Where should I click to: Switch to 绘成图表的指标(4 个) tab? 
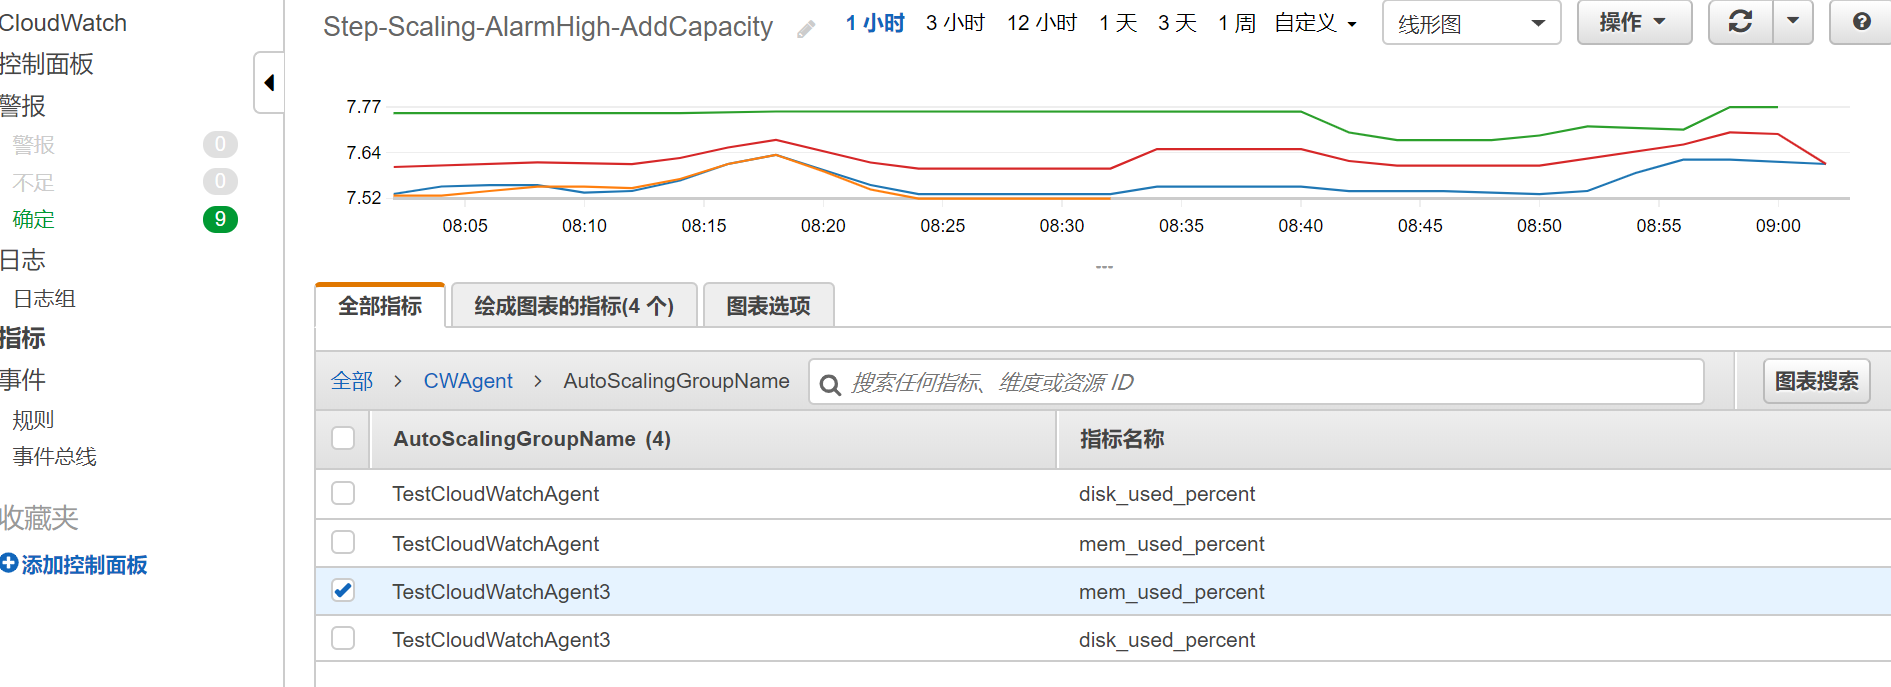(x=574, y=306)
